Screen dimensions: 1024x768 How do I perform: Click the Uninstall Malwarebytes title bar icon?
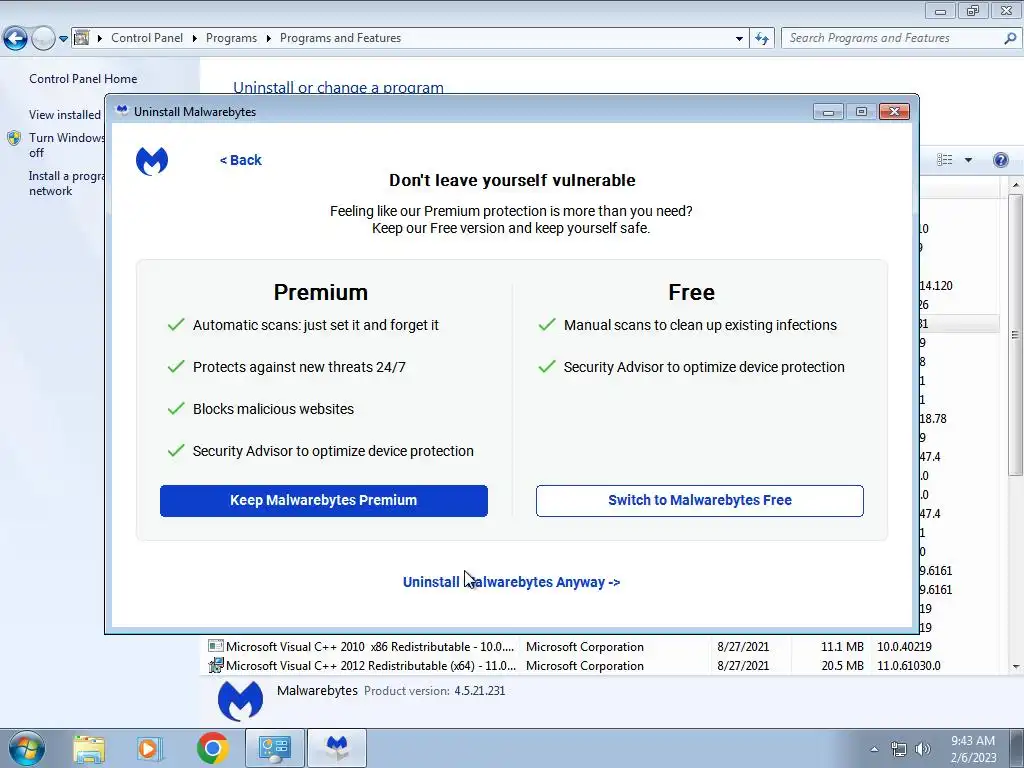121,111
